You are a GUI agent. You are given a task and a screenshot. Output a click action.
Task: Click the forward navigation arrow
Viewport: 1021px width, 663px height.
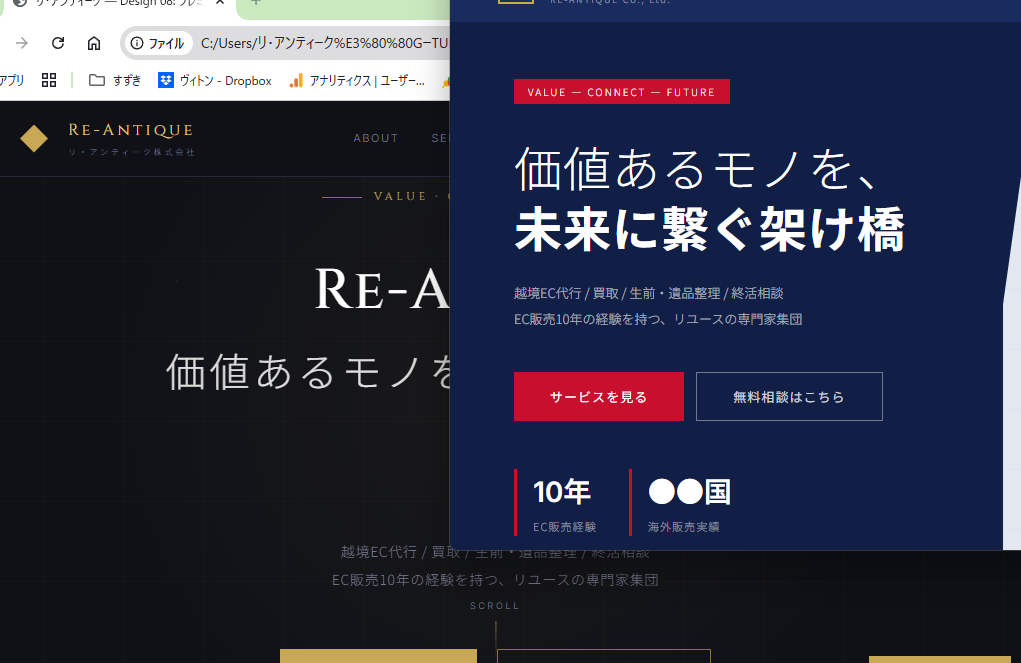pyautogui.click(x=22, y=43)
